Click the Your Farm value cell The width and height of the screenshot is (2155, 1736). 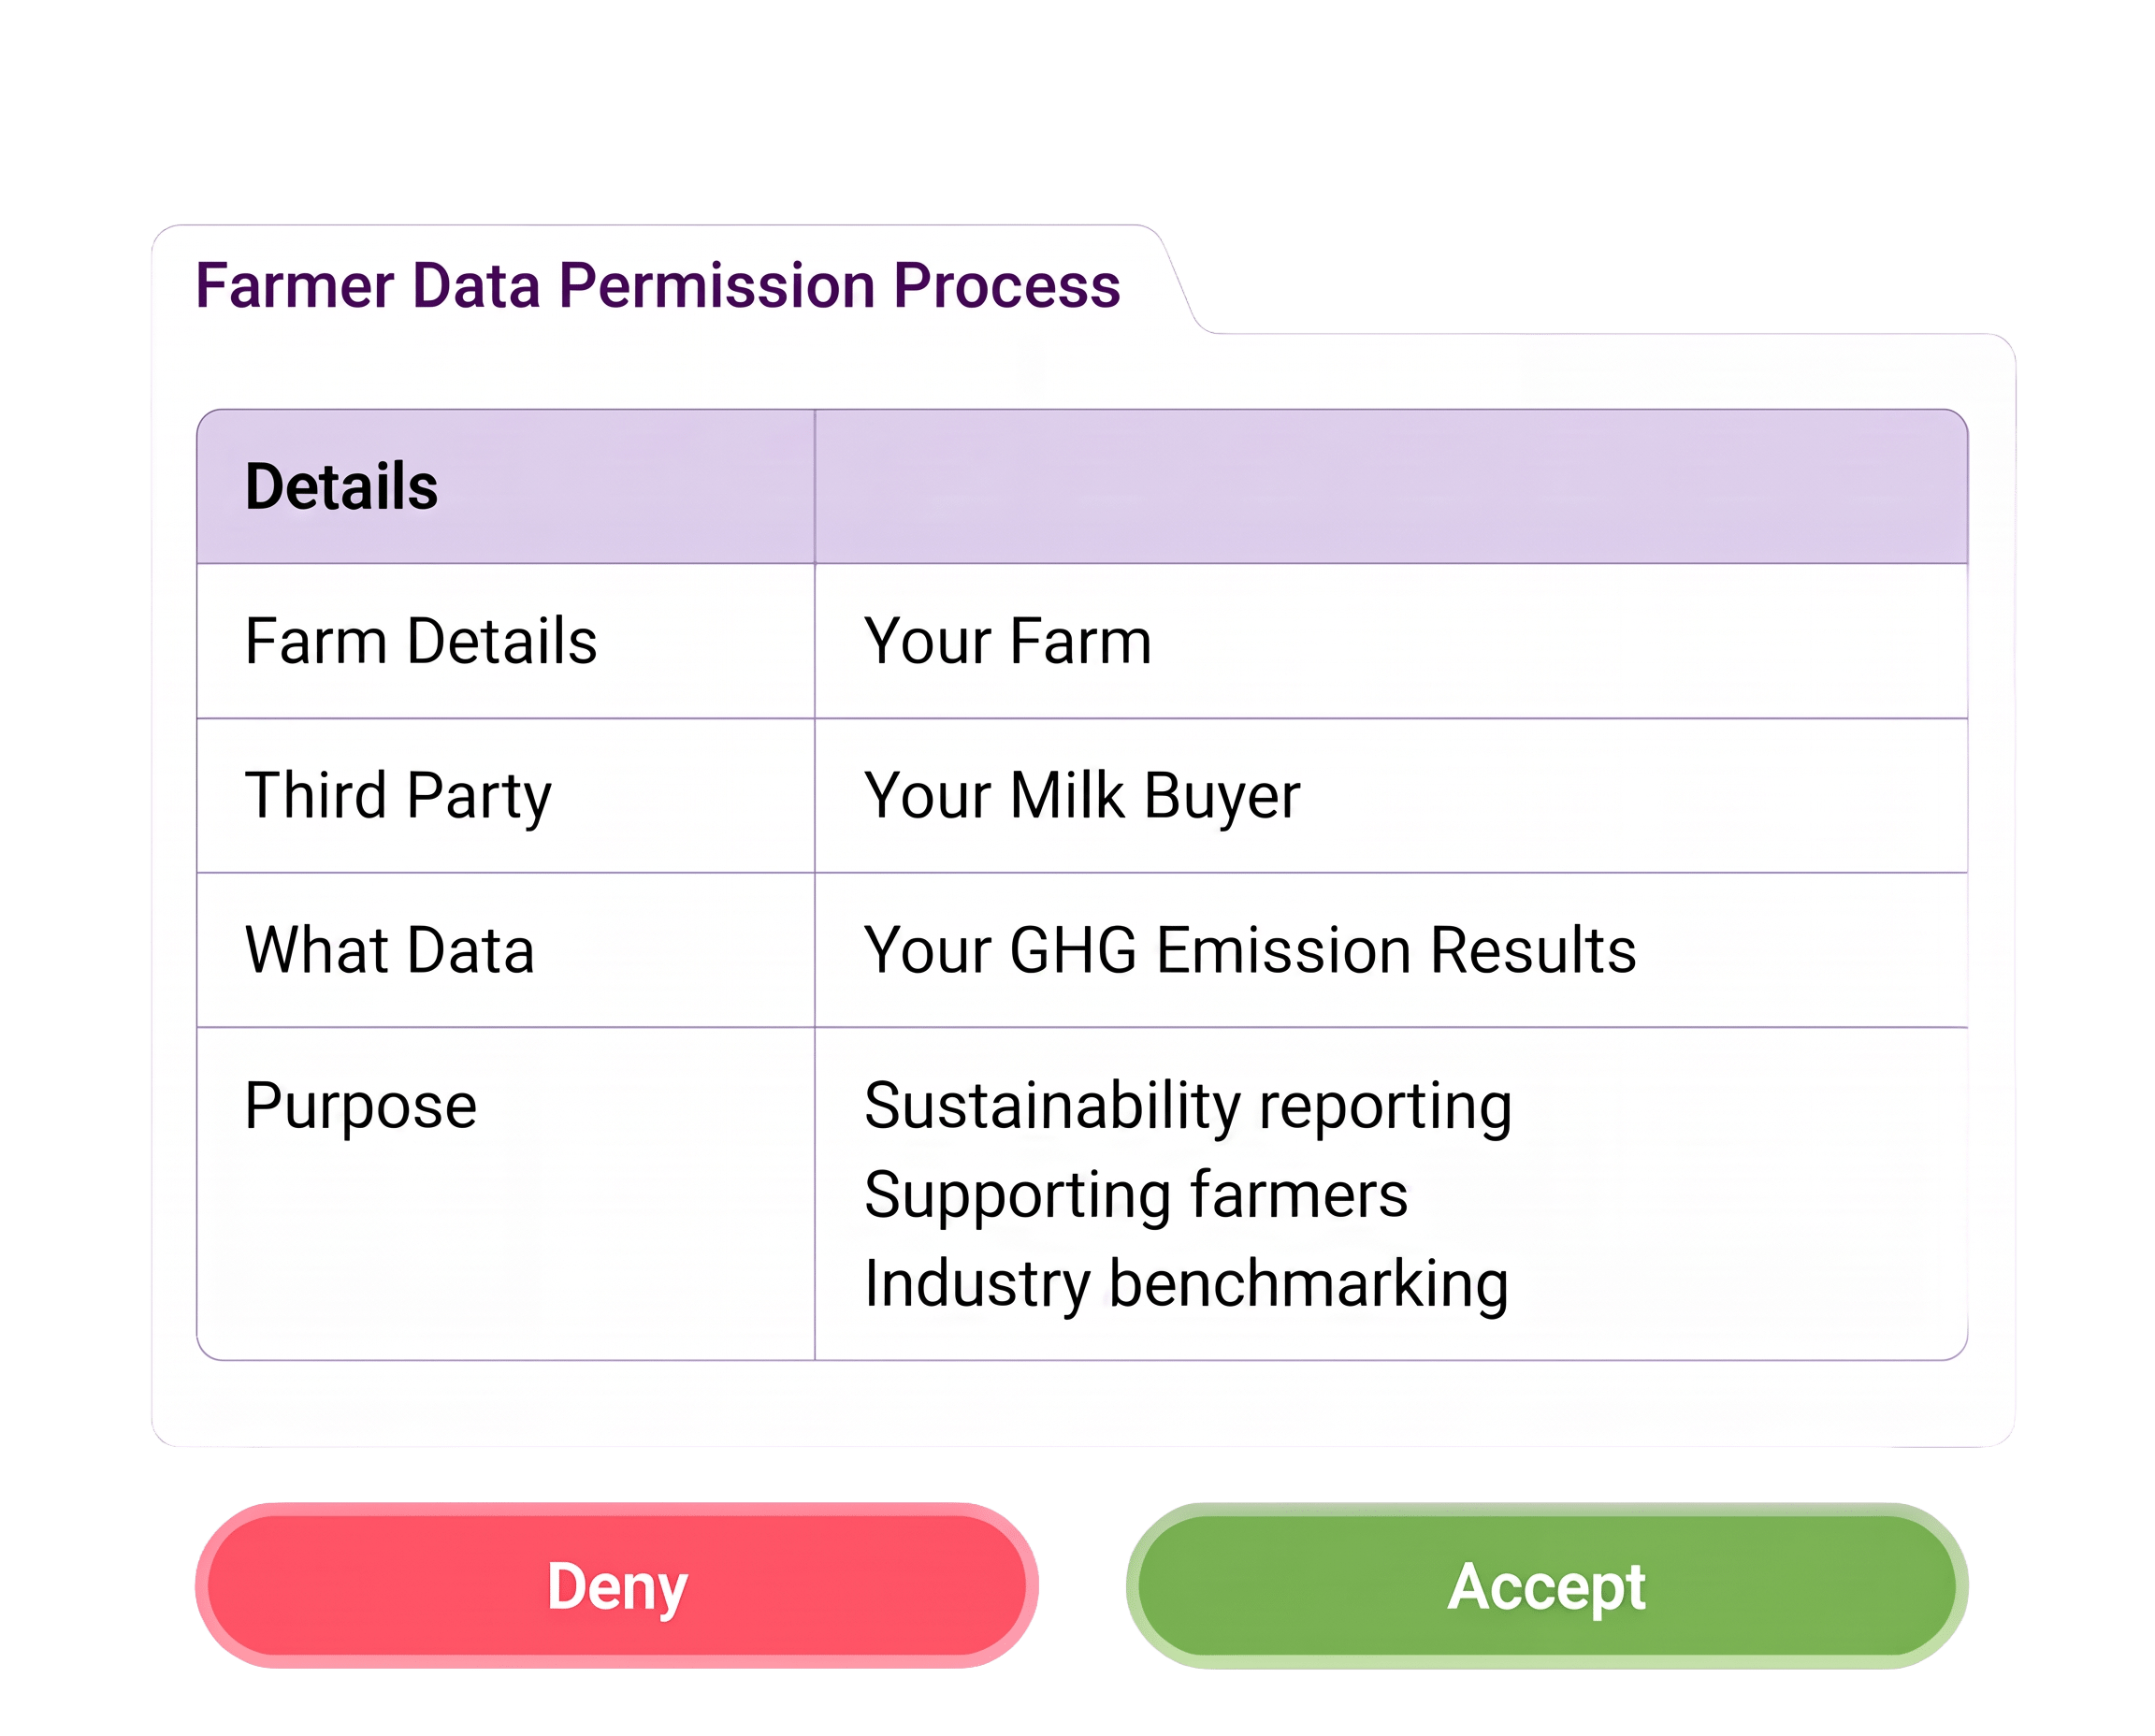1391,641
